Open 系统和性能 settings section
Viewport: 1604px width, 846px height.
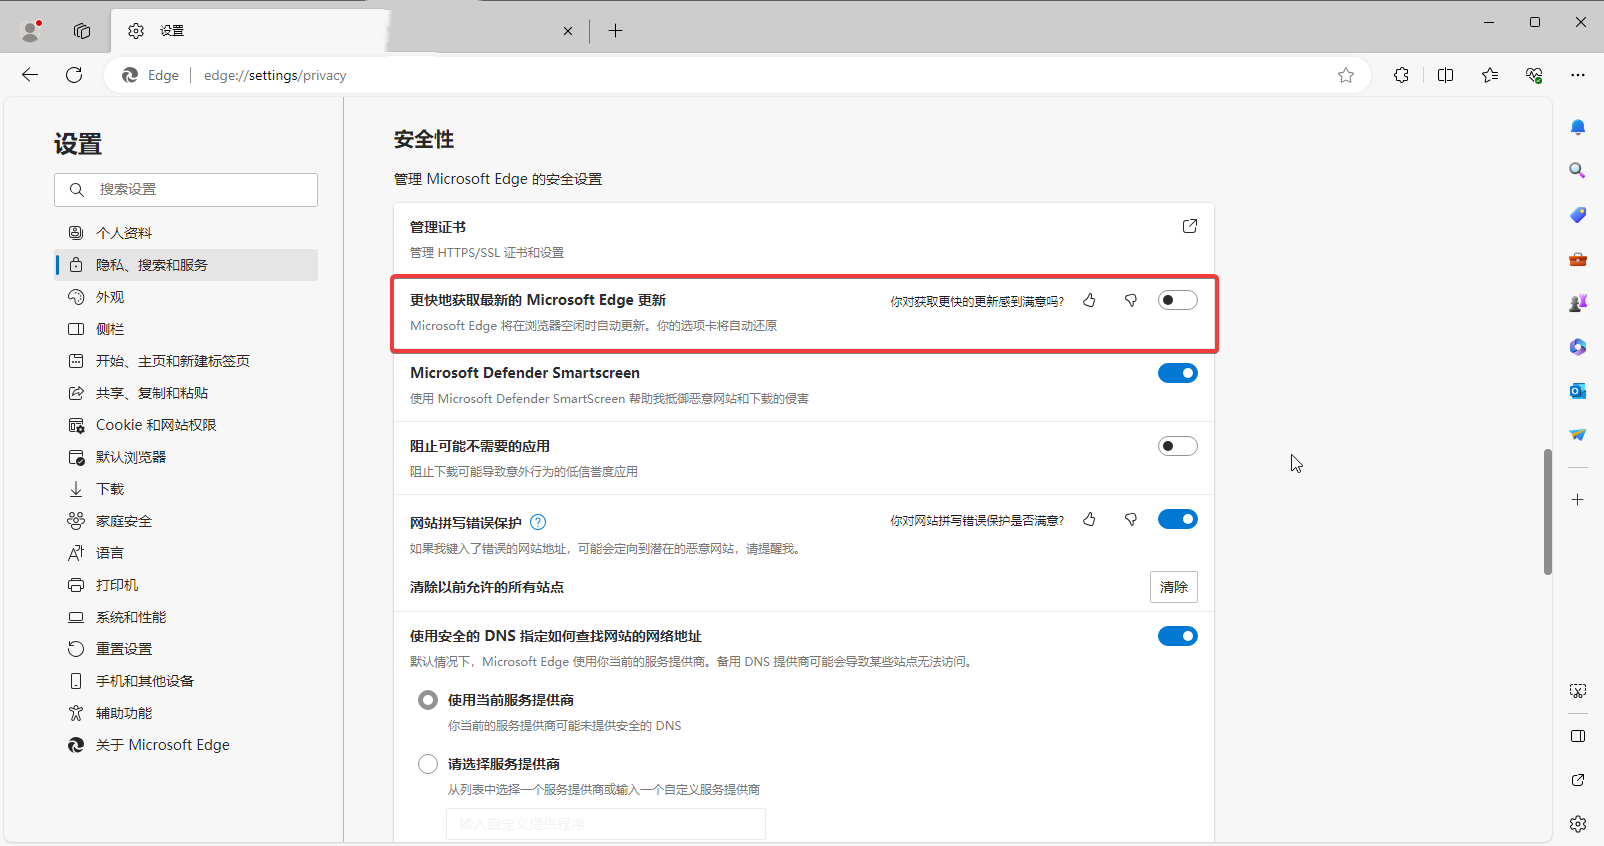[x=186, y=617]
